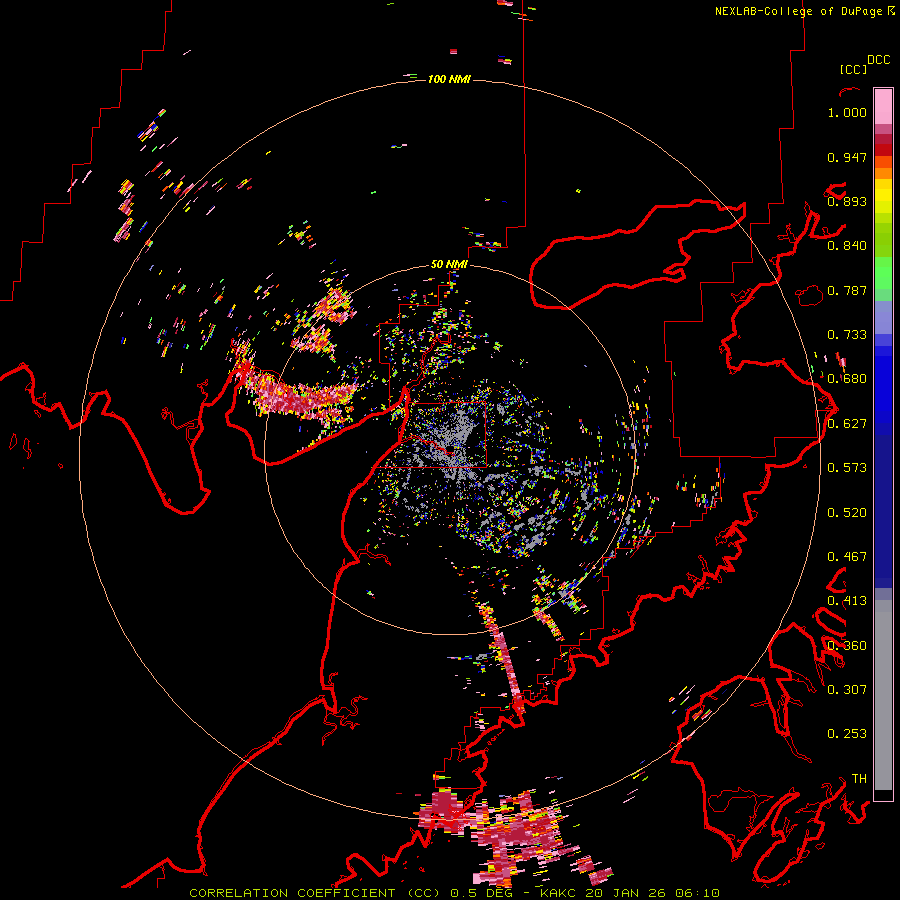Click the 0.573 colorbar value
The width and height of the screenshot is (900, 900).
click(x=847, y=468)
